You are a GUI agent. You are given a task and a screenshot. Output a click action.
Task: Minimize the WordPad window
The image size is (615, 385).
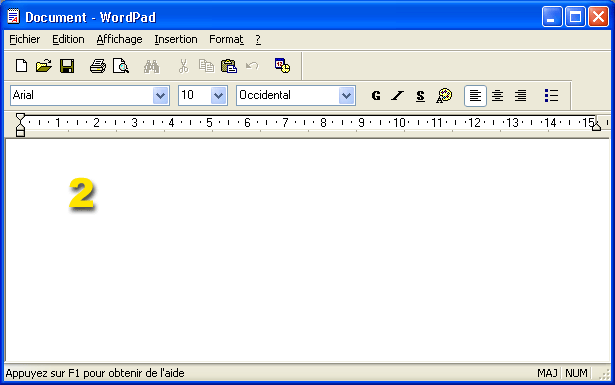pyautogui.click(x=552, y=17)
